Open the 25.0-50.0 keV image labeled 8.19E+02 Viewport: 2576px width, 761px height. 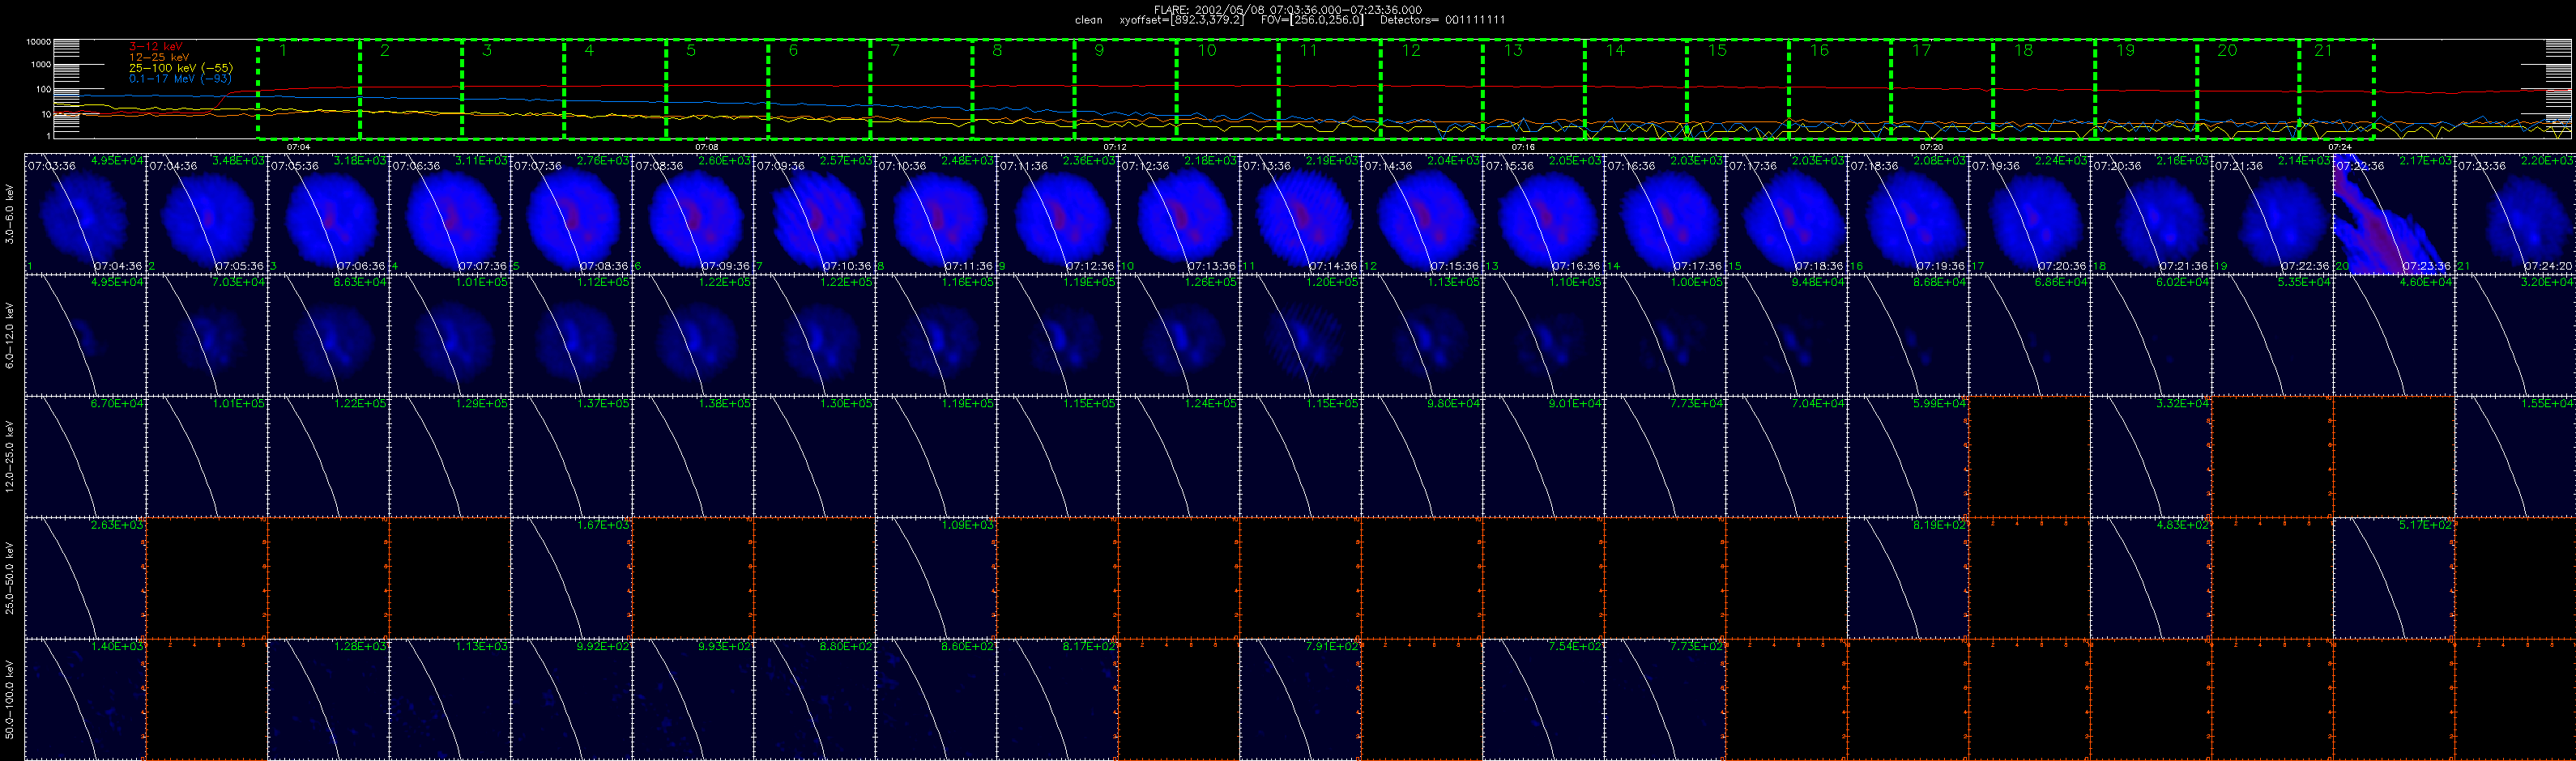point(1908,578)
